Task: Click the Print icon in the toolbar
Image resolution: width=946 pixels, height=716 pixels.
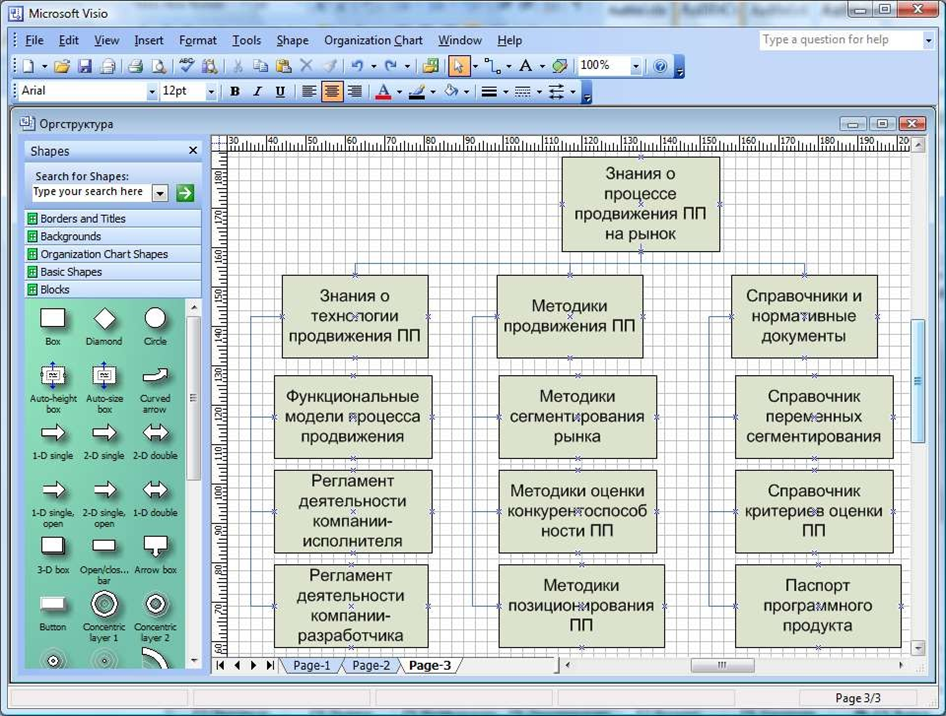Action: coord(135,66)
